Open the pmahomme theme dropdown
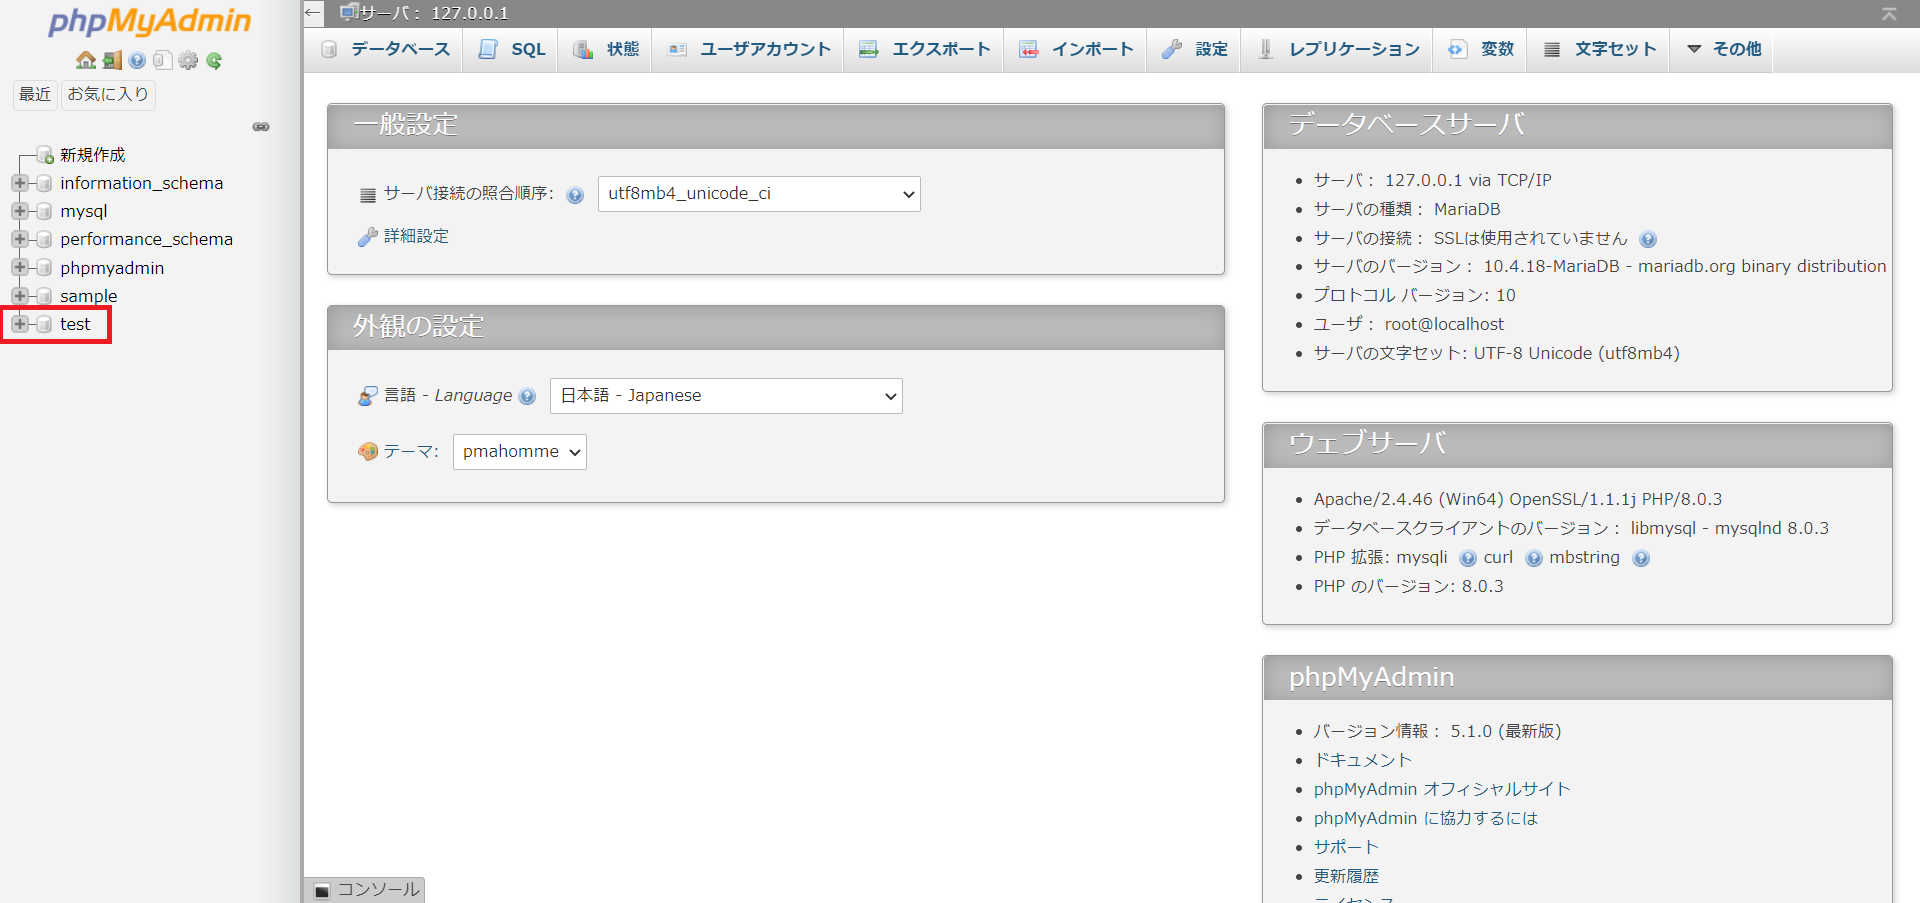The image size is (1920, 903). [x=520, y=452]
